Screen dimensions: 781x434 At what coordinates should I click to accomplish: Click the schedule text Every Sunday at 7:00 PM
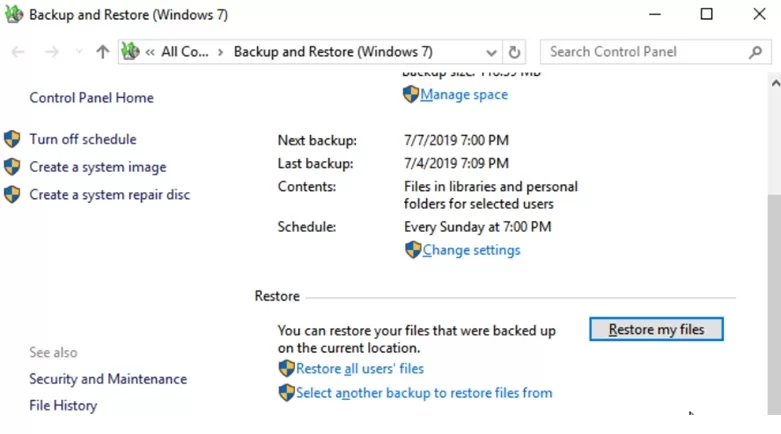click(478, 227)
